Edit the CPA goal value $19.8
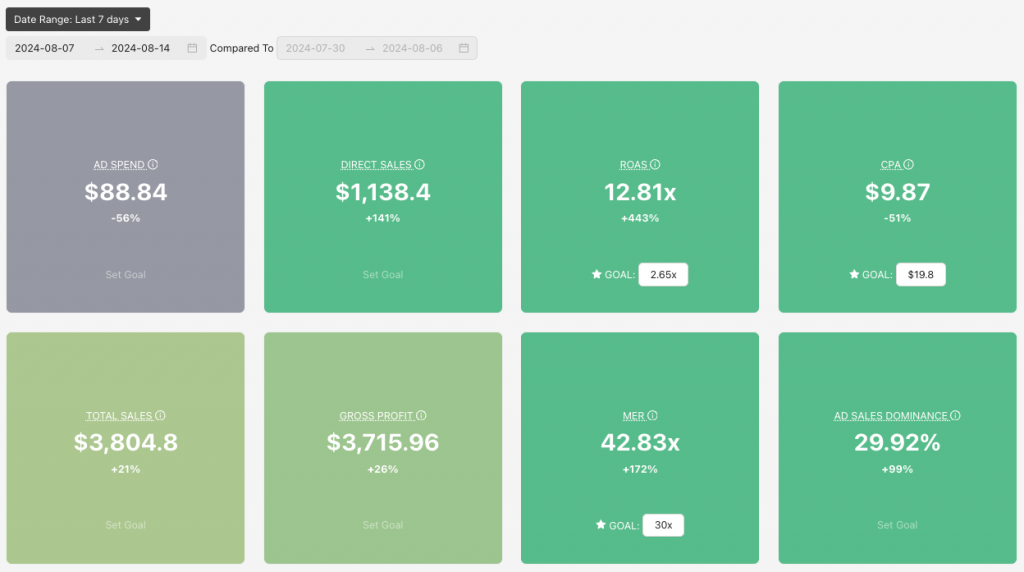 [920, 274]
